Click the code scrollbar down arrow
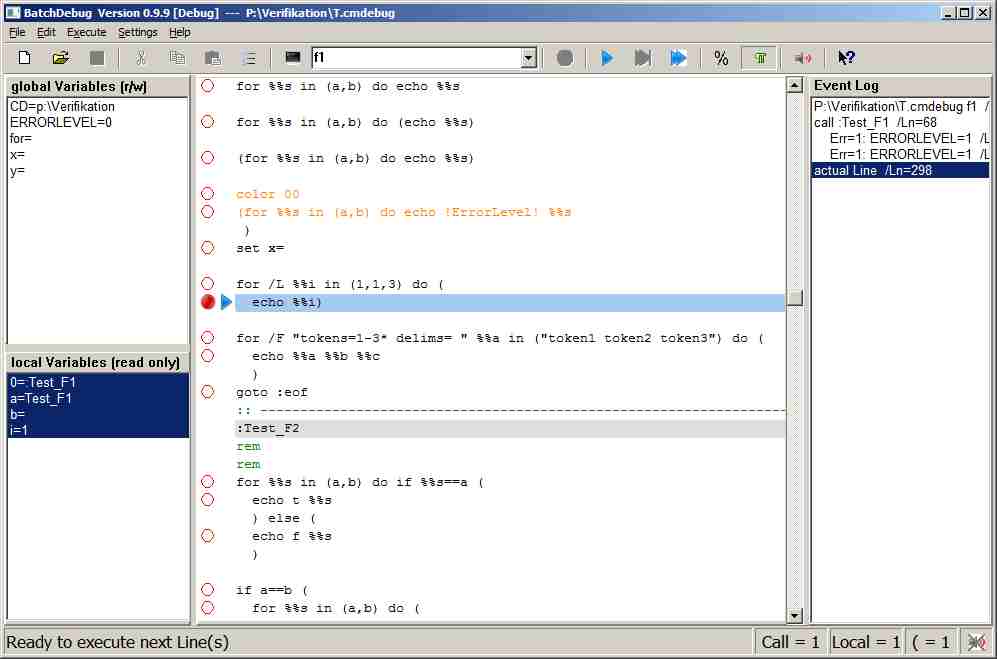 [795, 615]
